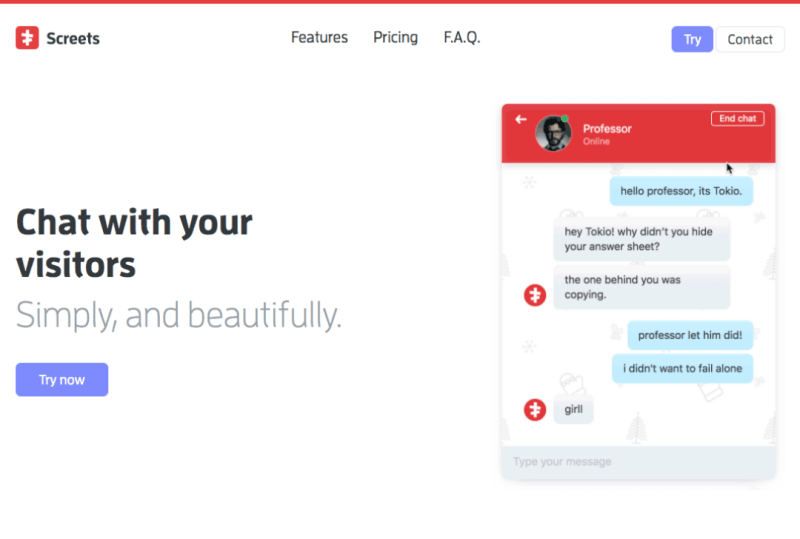The height and width of the screenshot is (539, 800).
Task: Click the Try now button
Action: click(x=62, y=380)
